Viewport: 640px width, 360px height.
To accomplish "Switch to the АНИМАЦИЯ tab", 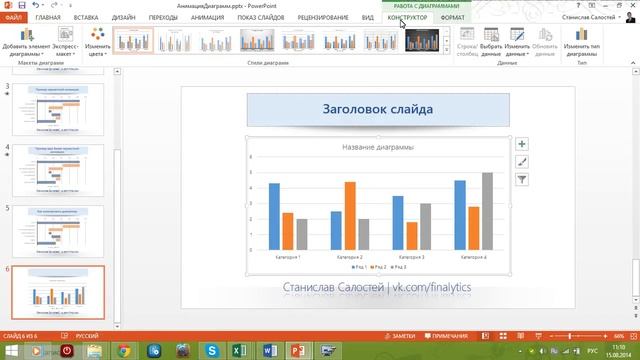I will 207,18.
